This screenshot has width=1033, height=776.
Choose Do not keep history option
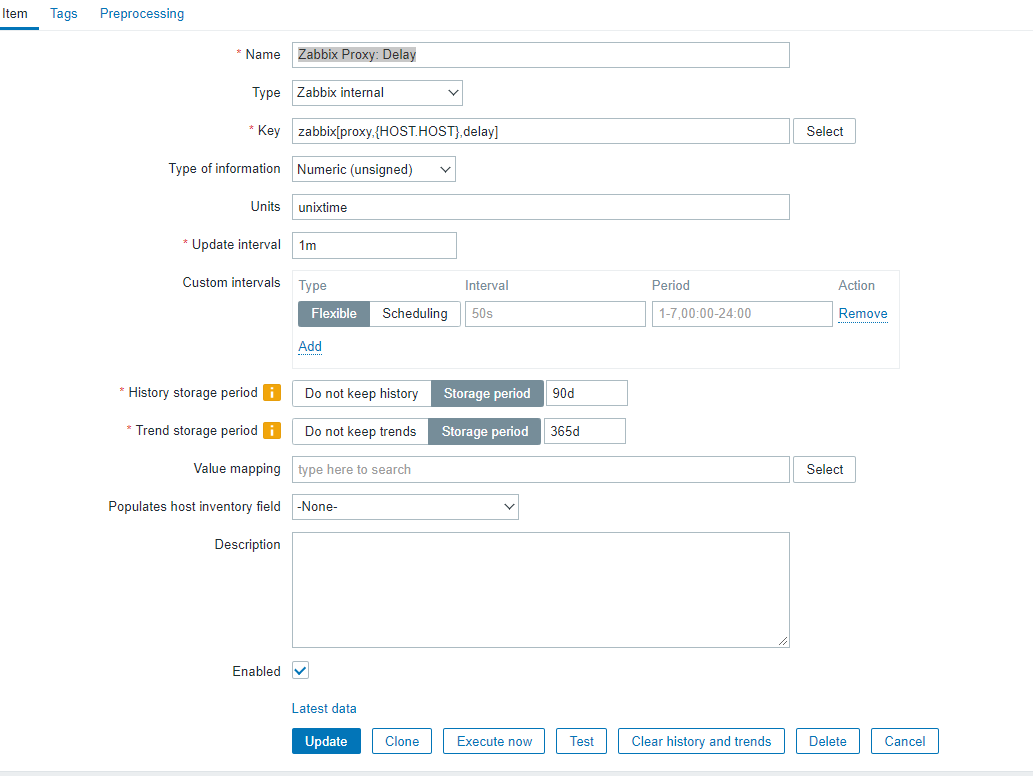[x=361, y=393]
